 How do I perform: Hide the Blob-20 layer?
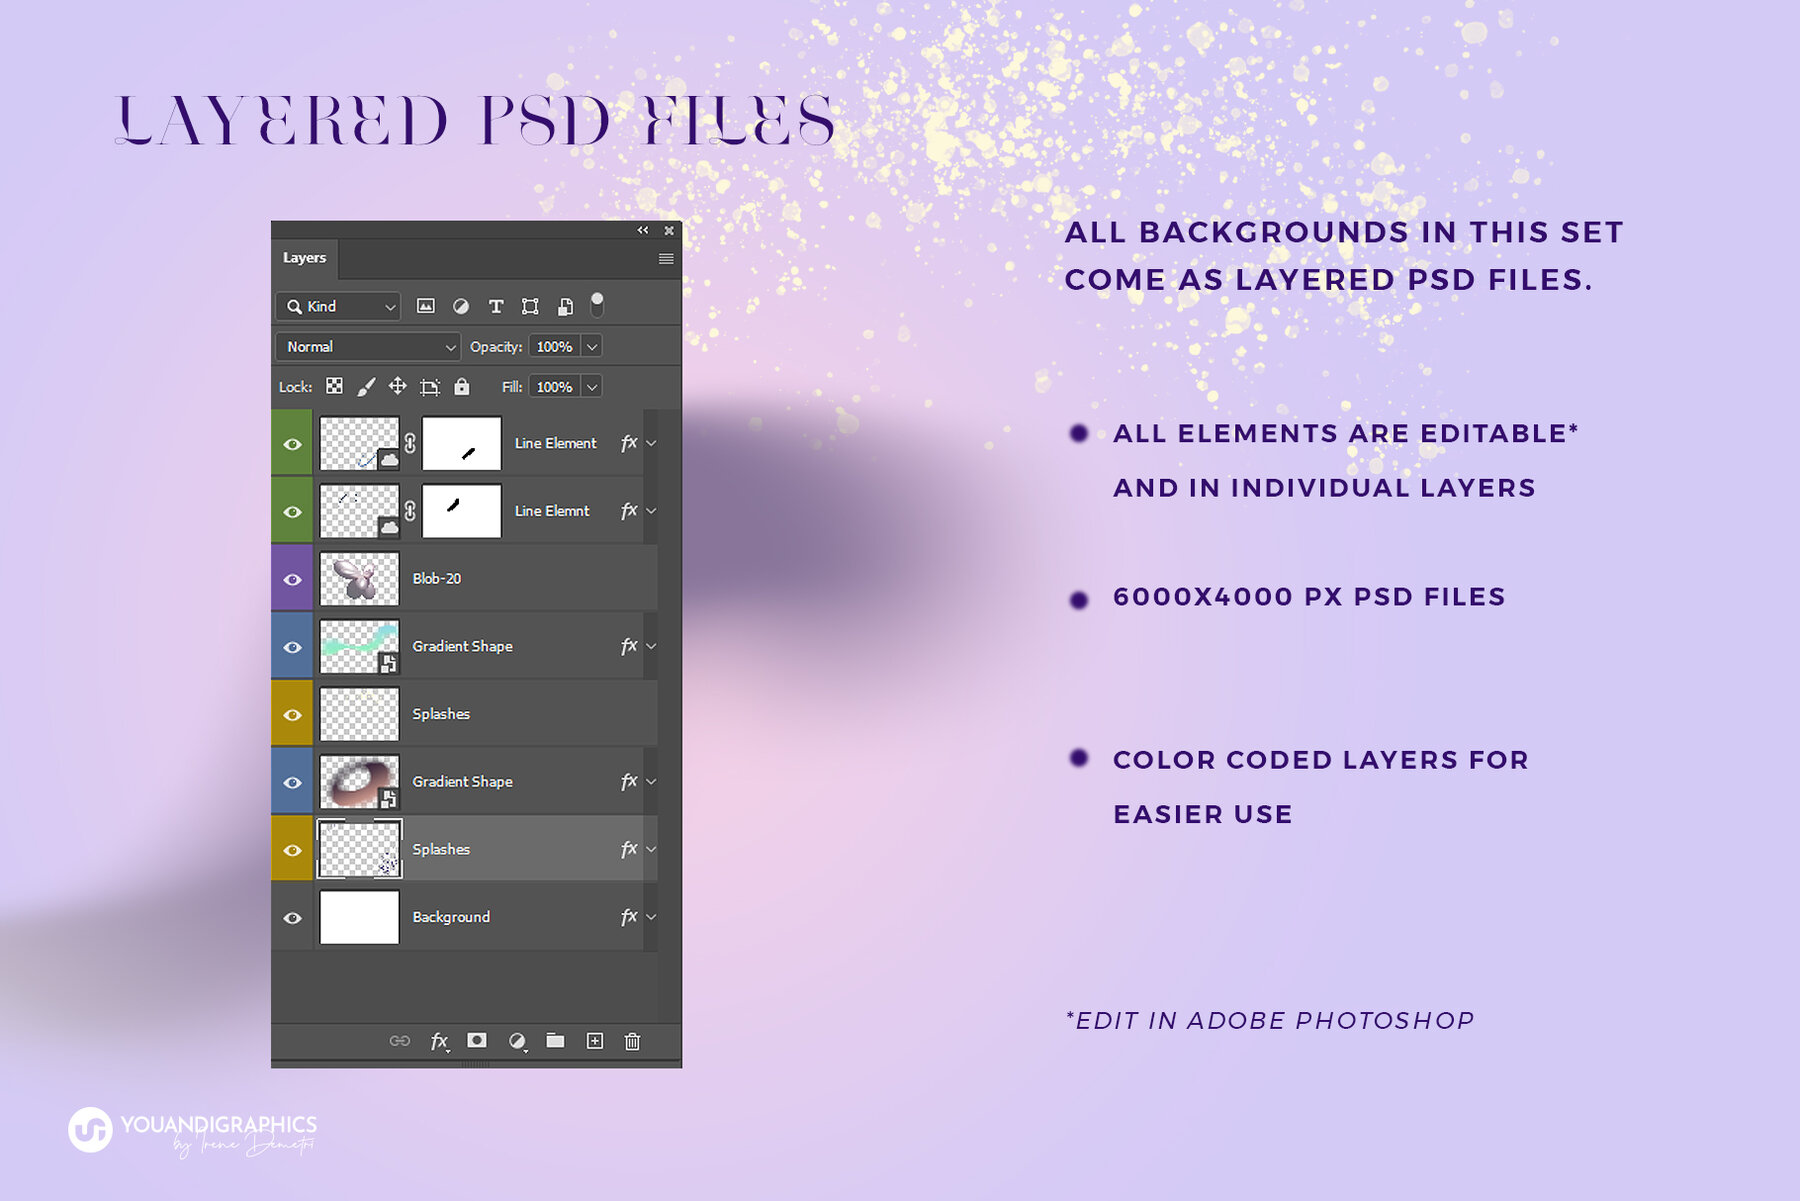(x=292, y=580)
